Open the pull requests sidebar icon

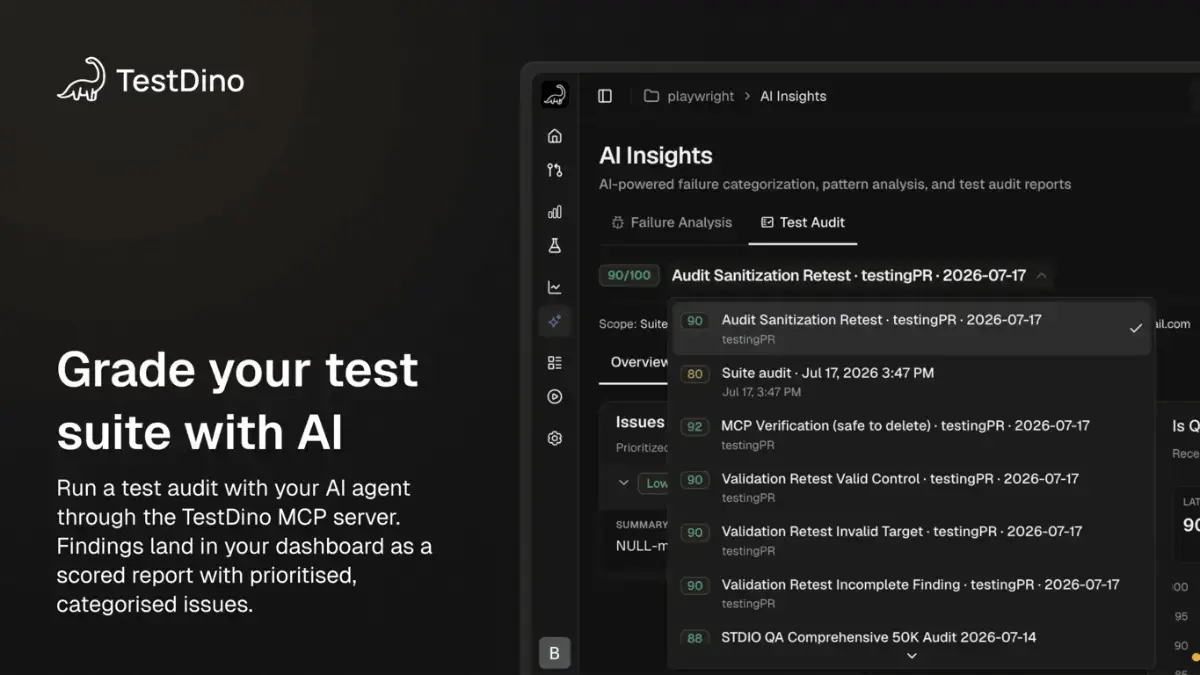[555, 170]
